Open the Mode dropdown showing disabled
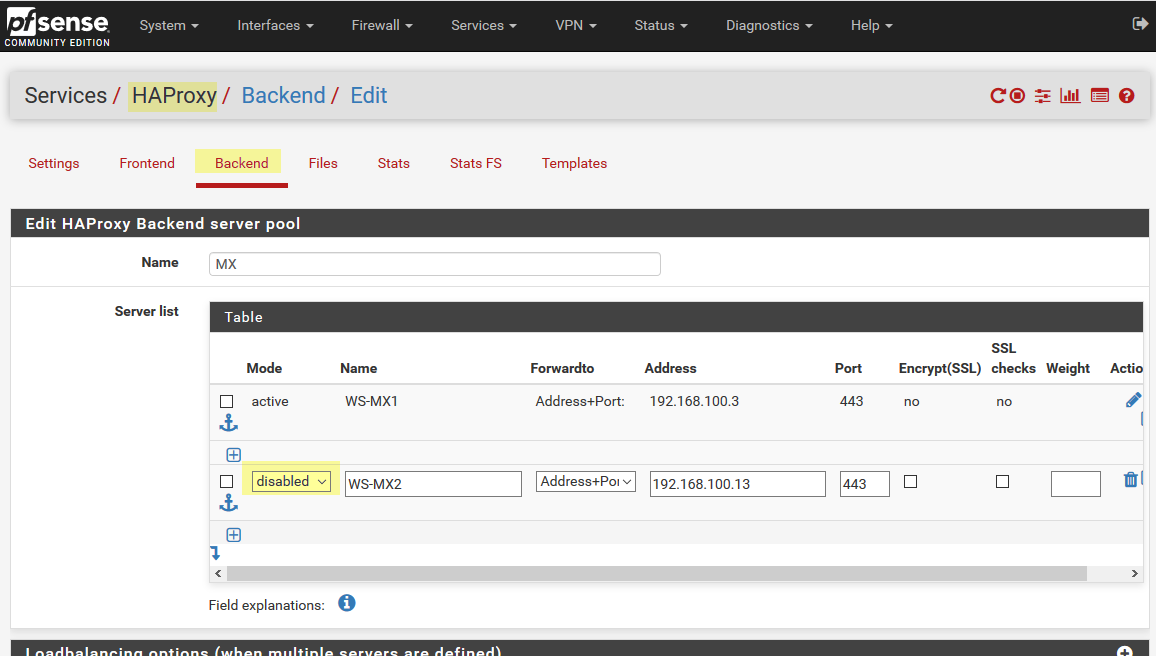The image size is (1156, 656). click(291, 481)
